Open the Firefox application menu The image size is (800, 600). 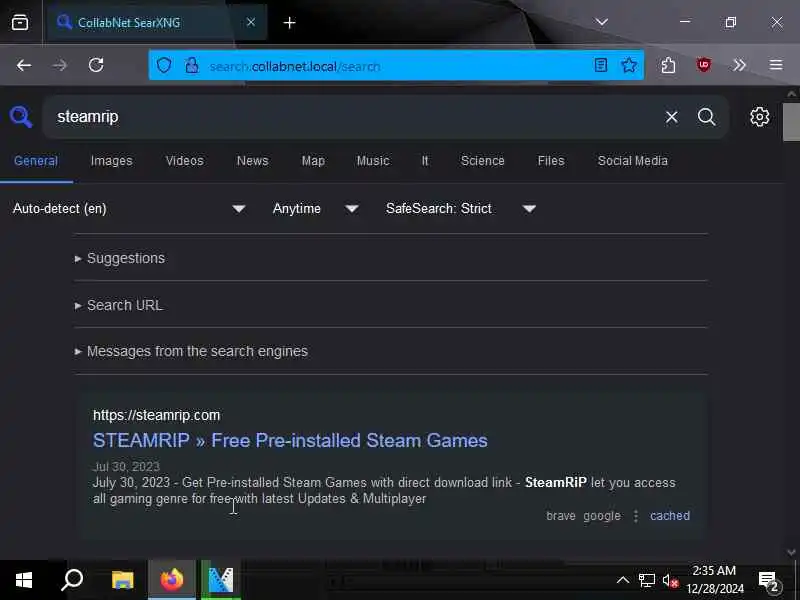click(x=776, y=65)
